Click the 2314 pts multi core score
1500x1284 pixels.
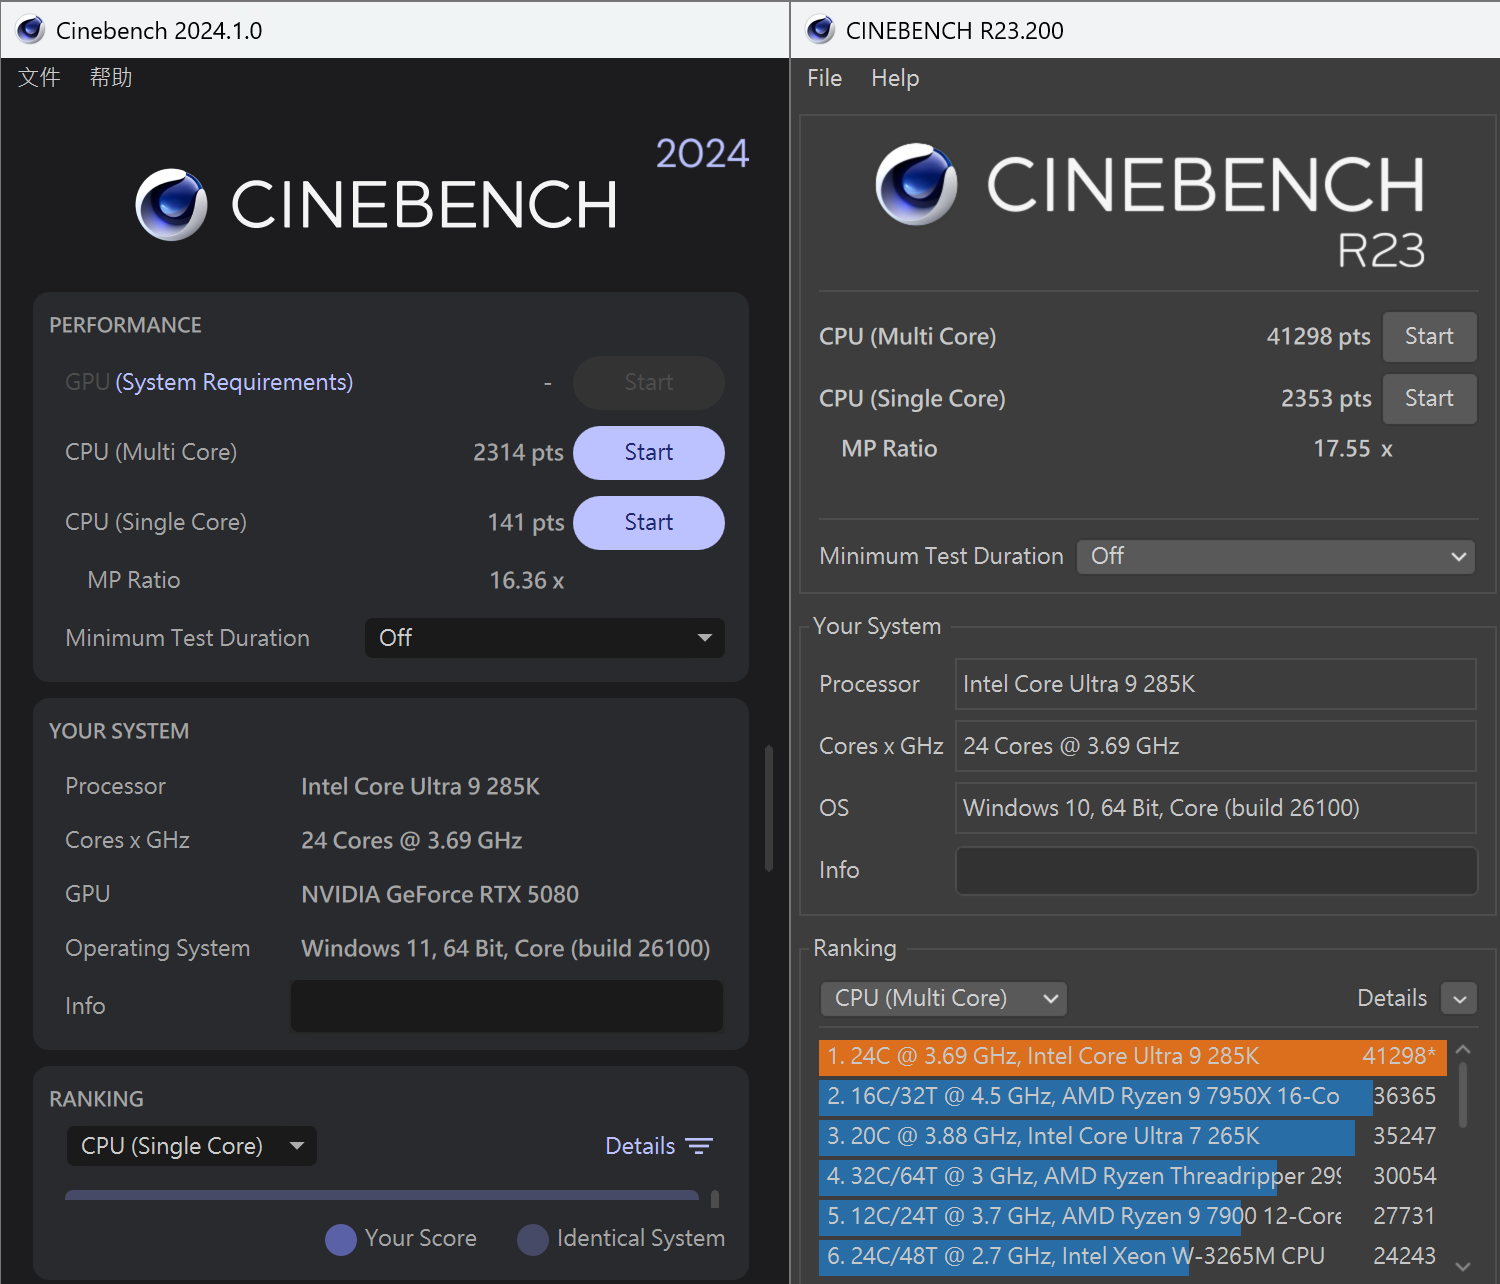tap(518, 453)
